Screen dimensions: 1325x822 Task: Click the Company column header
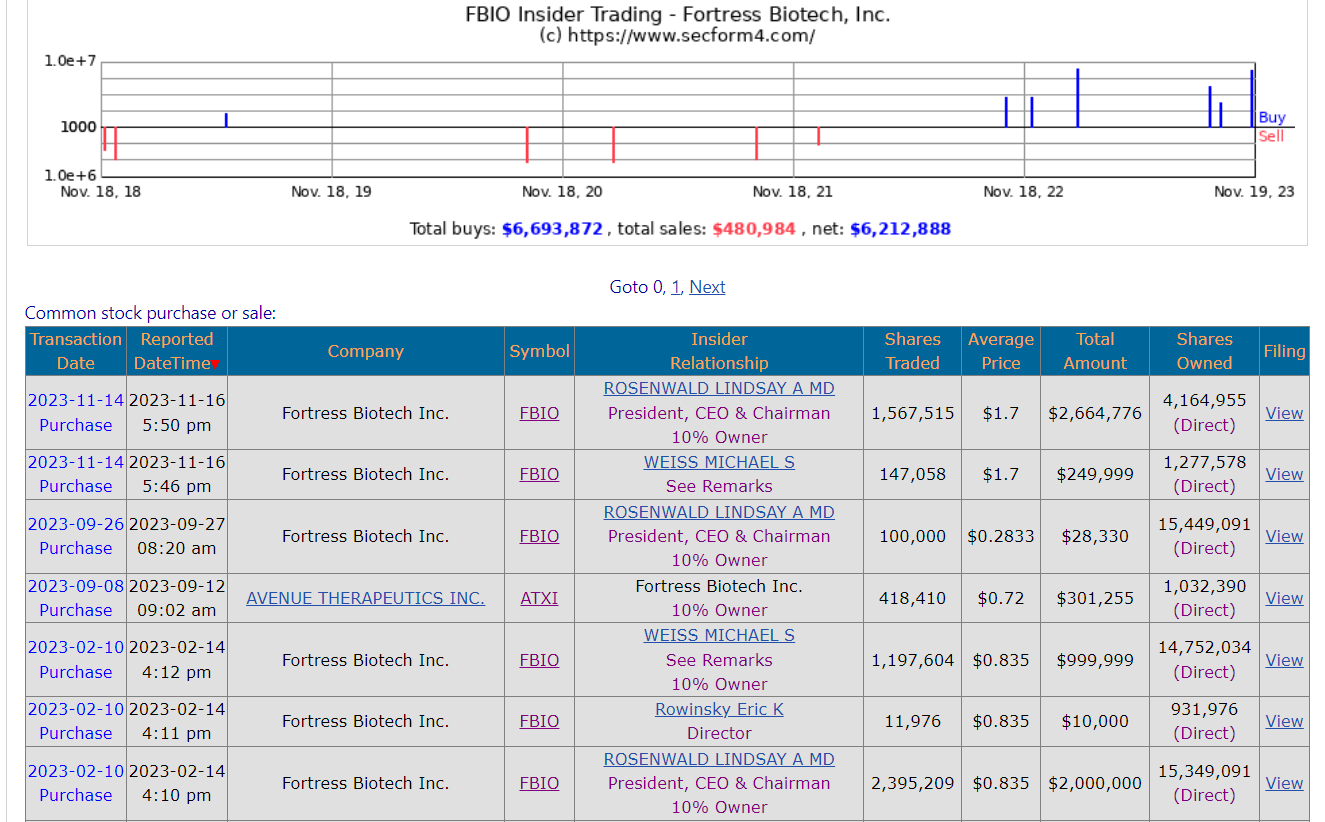pyautogui.click(x=366, y=351)
